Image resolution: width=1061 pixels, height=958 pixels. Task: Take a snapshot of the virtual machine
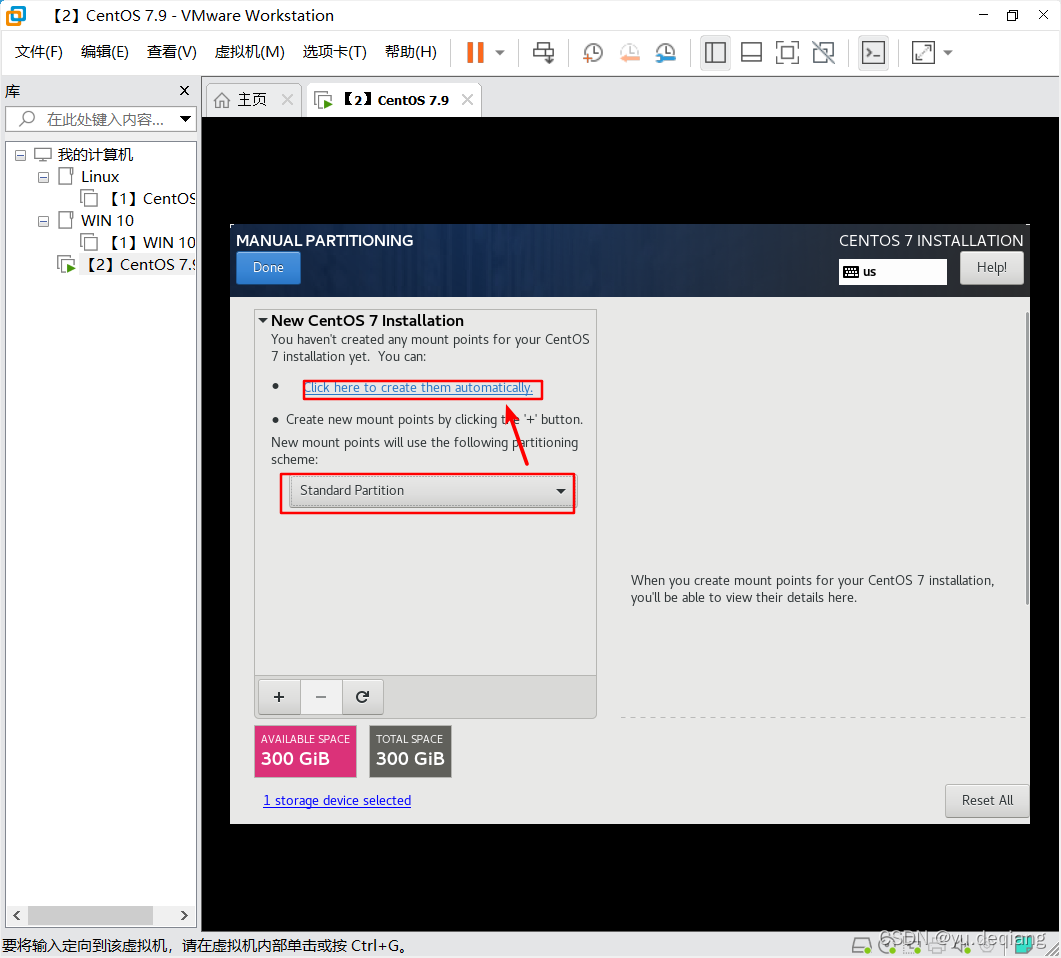pos(593,52)
